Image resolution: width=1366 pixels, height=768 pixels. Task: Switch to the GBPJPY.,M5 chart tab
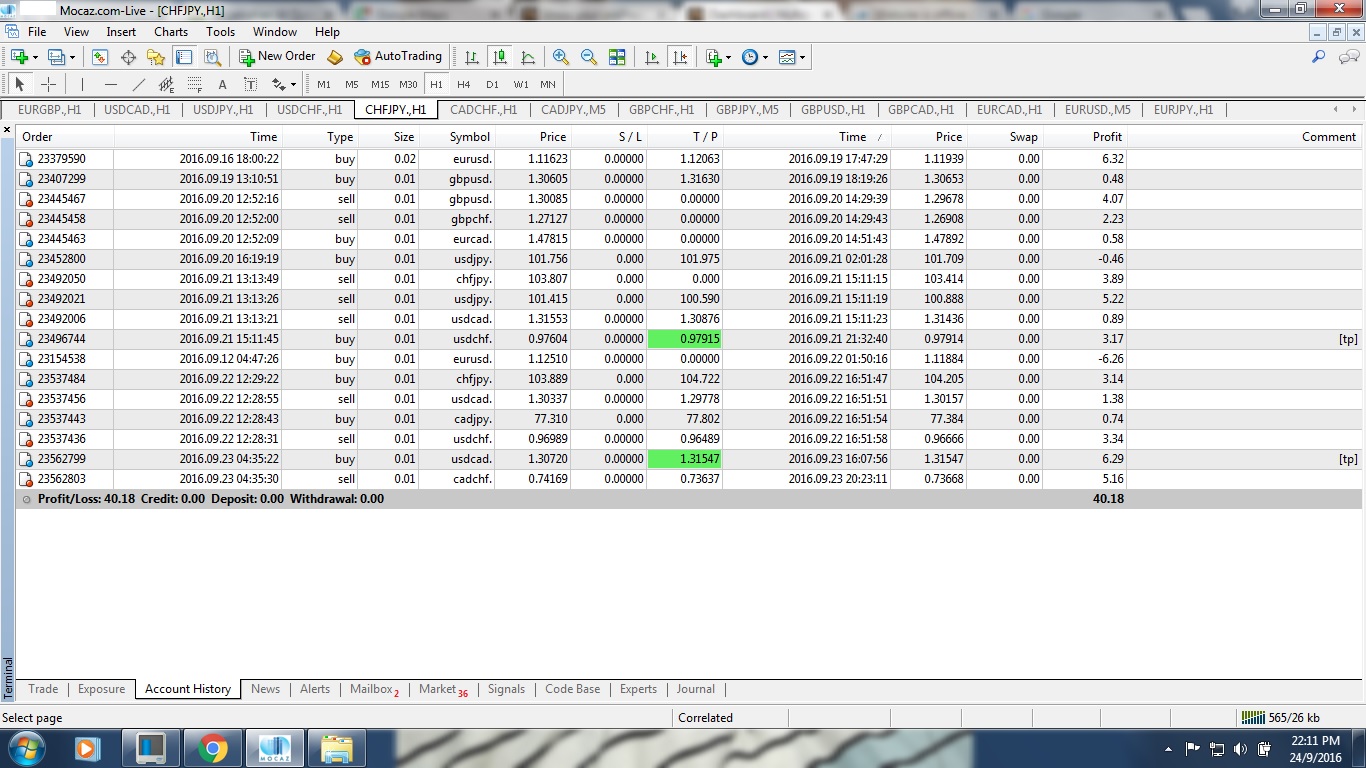[747, 110]
